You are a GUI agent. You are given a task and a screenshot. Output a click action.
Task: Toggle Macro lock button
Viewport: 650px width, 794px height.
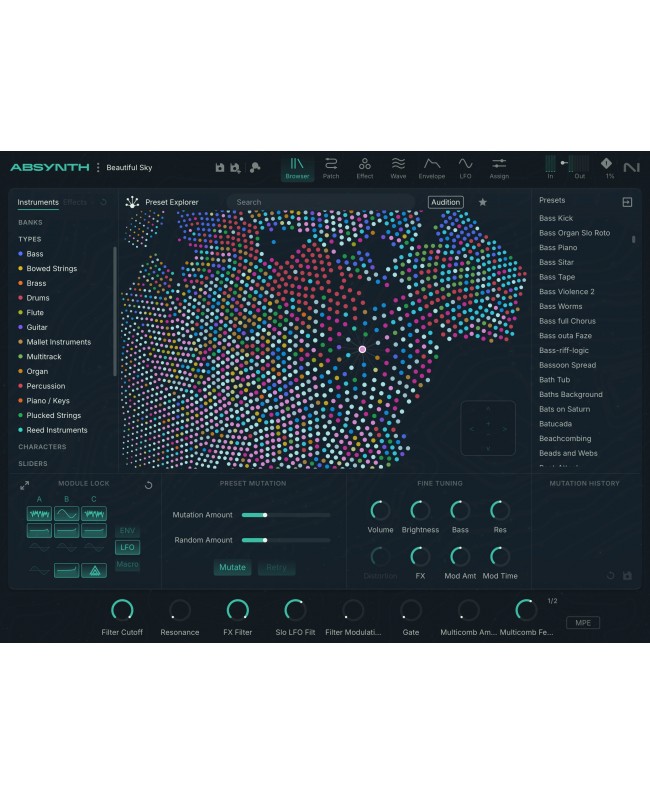coord(128,564)
